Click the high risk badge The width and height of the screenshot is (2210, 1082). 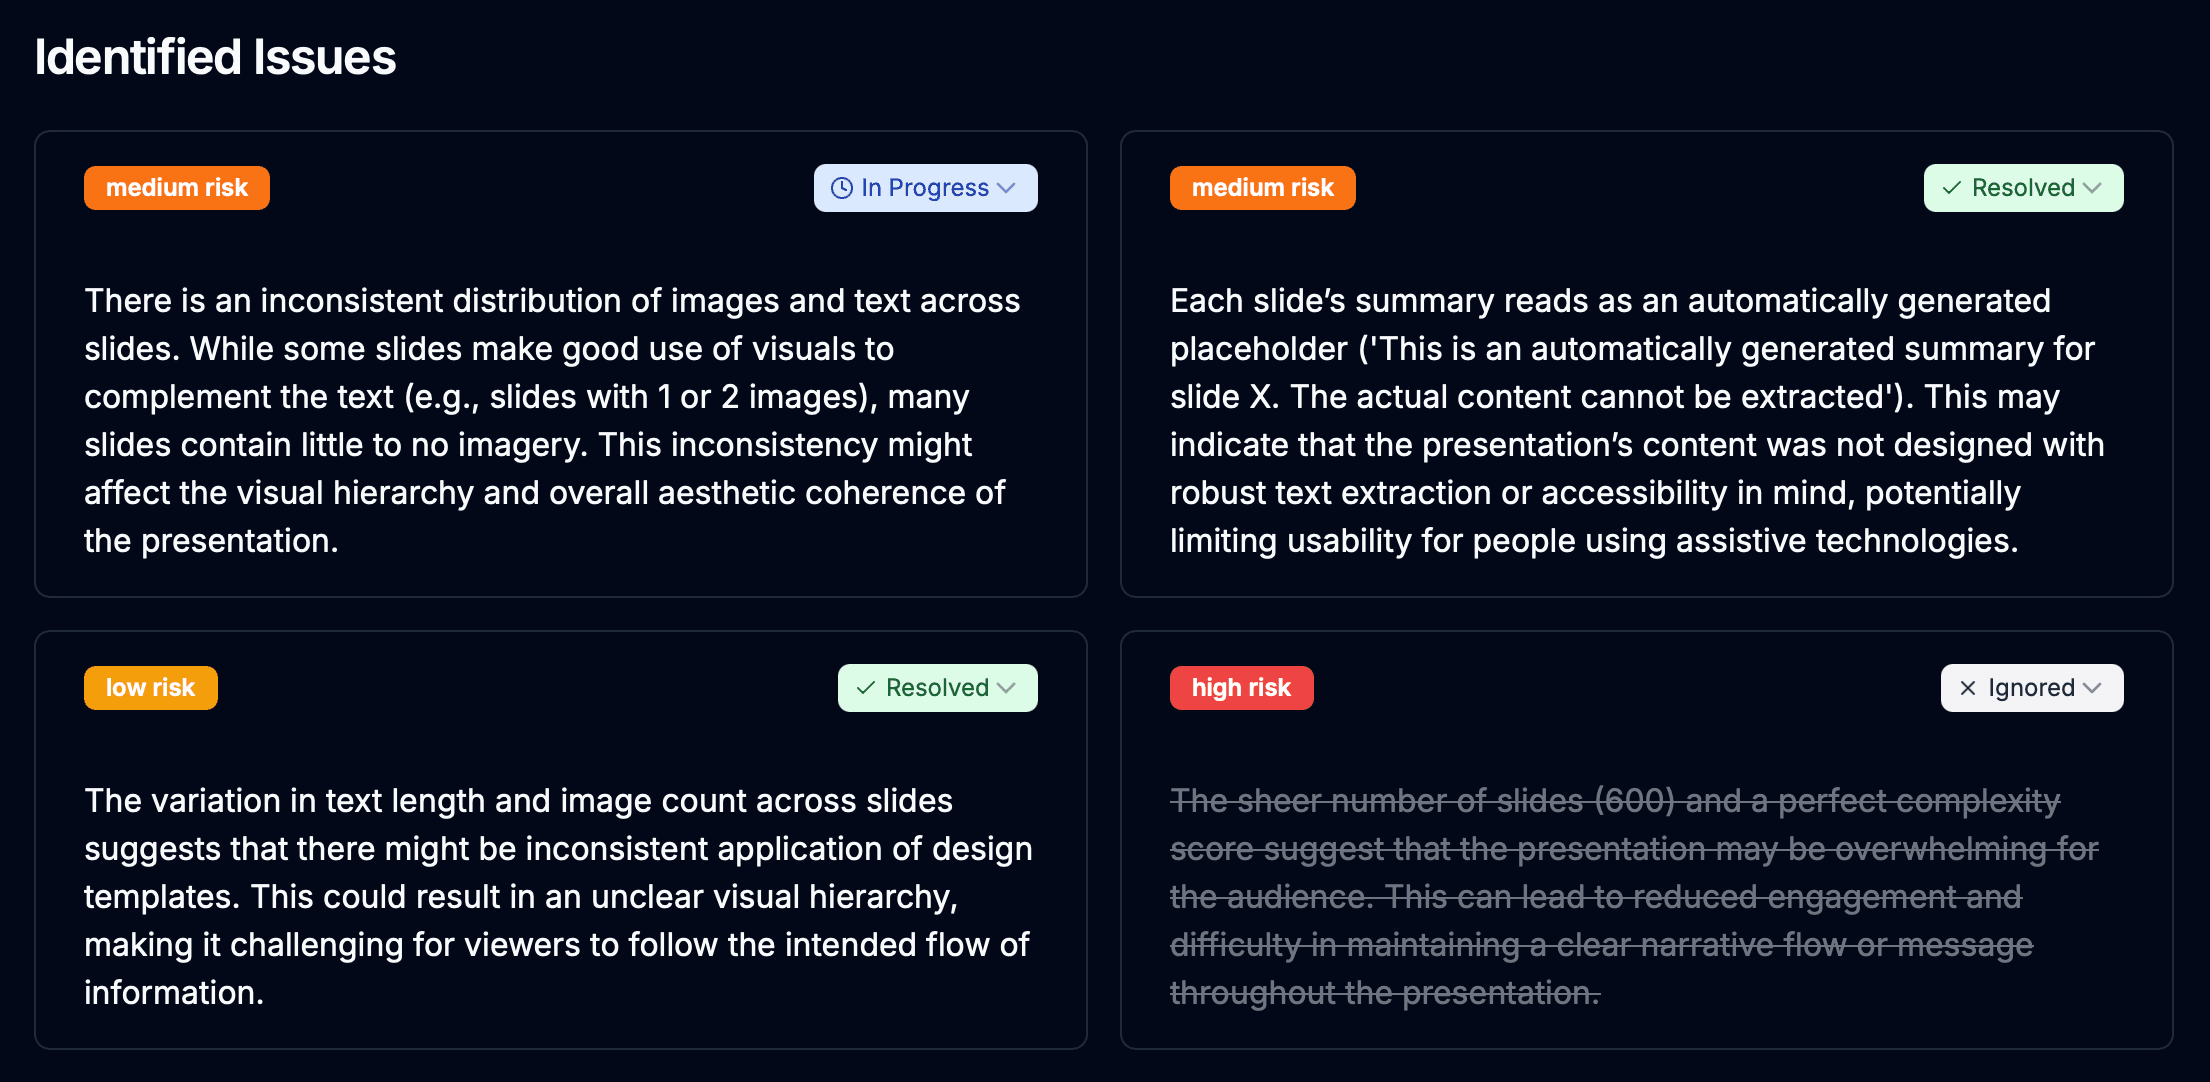1242,688
